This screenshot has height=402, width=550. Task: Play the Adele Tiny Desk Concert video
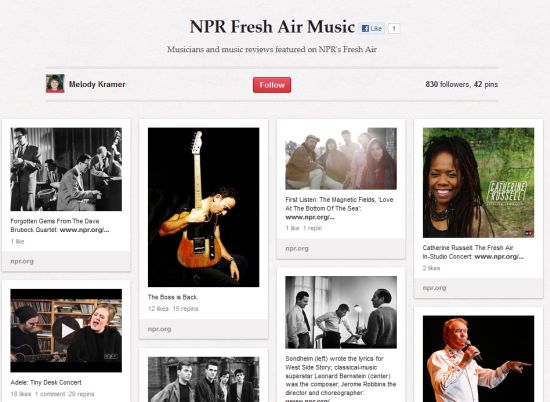pos(66,330)
